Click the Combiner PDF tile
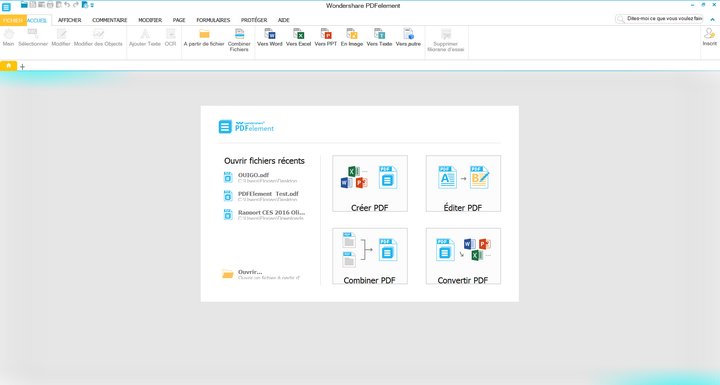 [370, 256]
